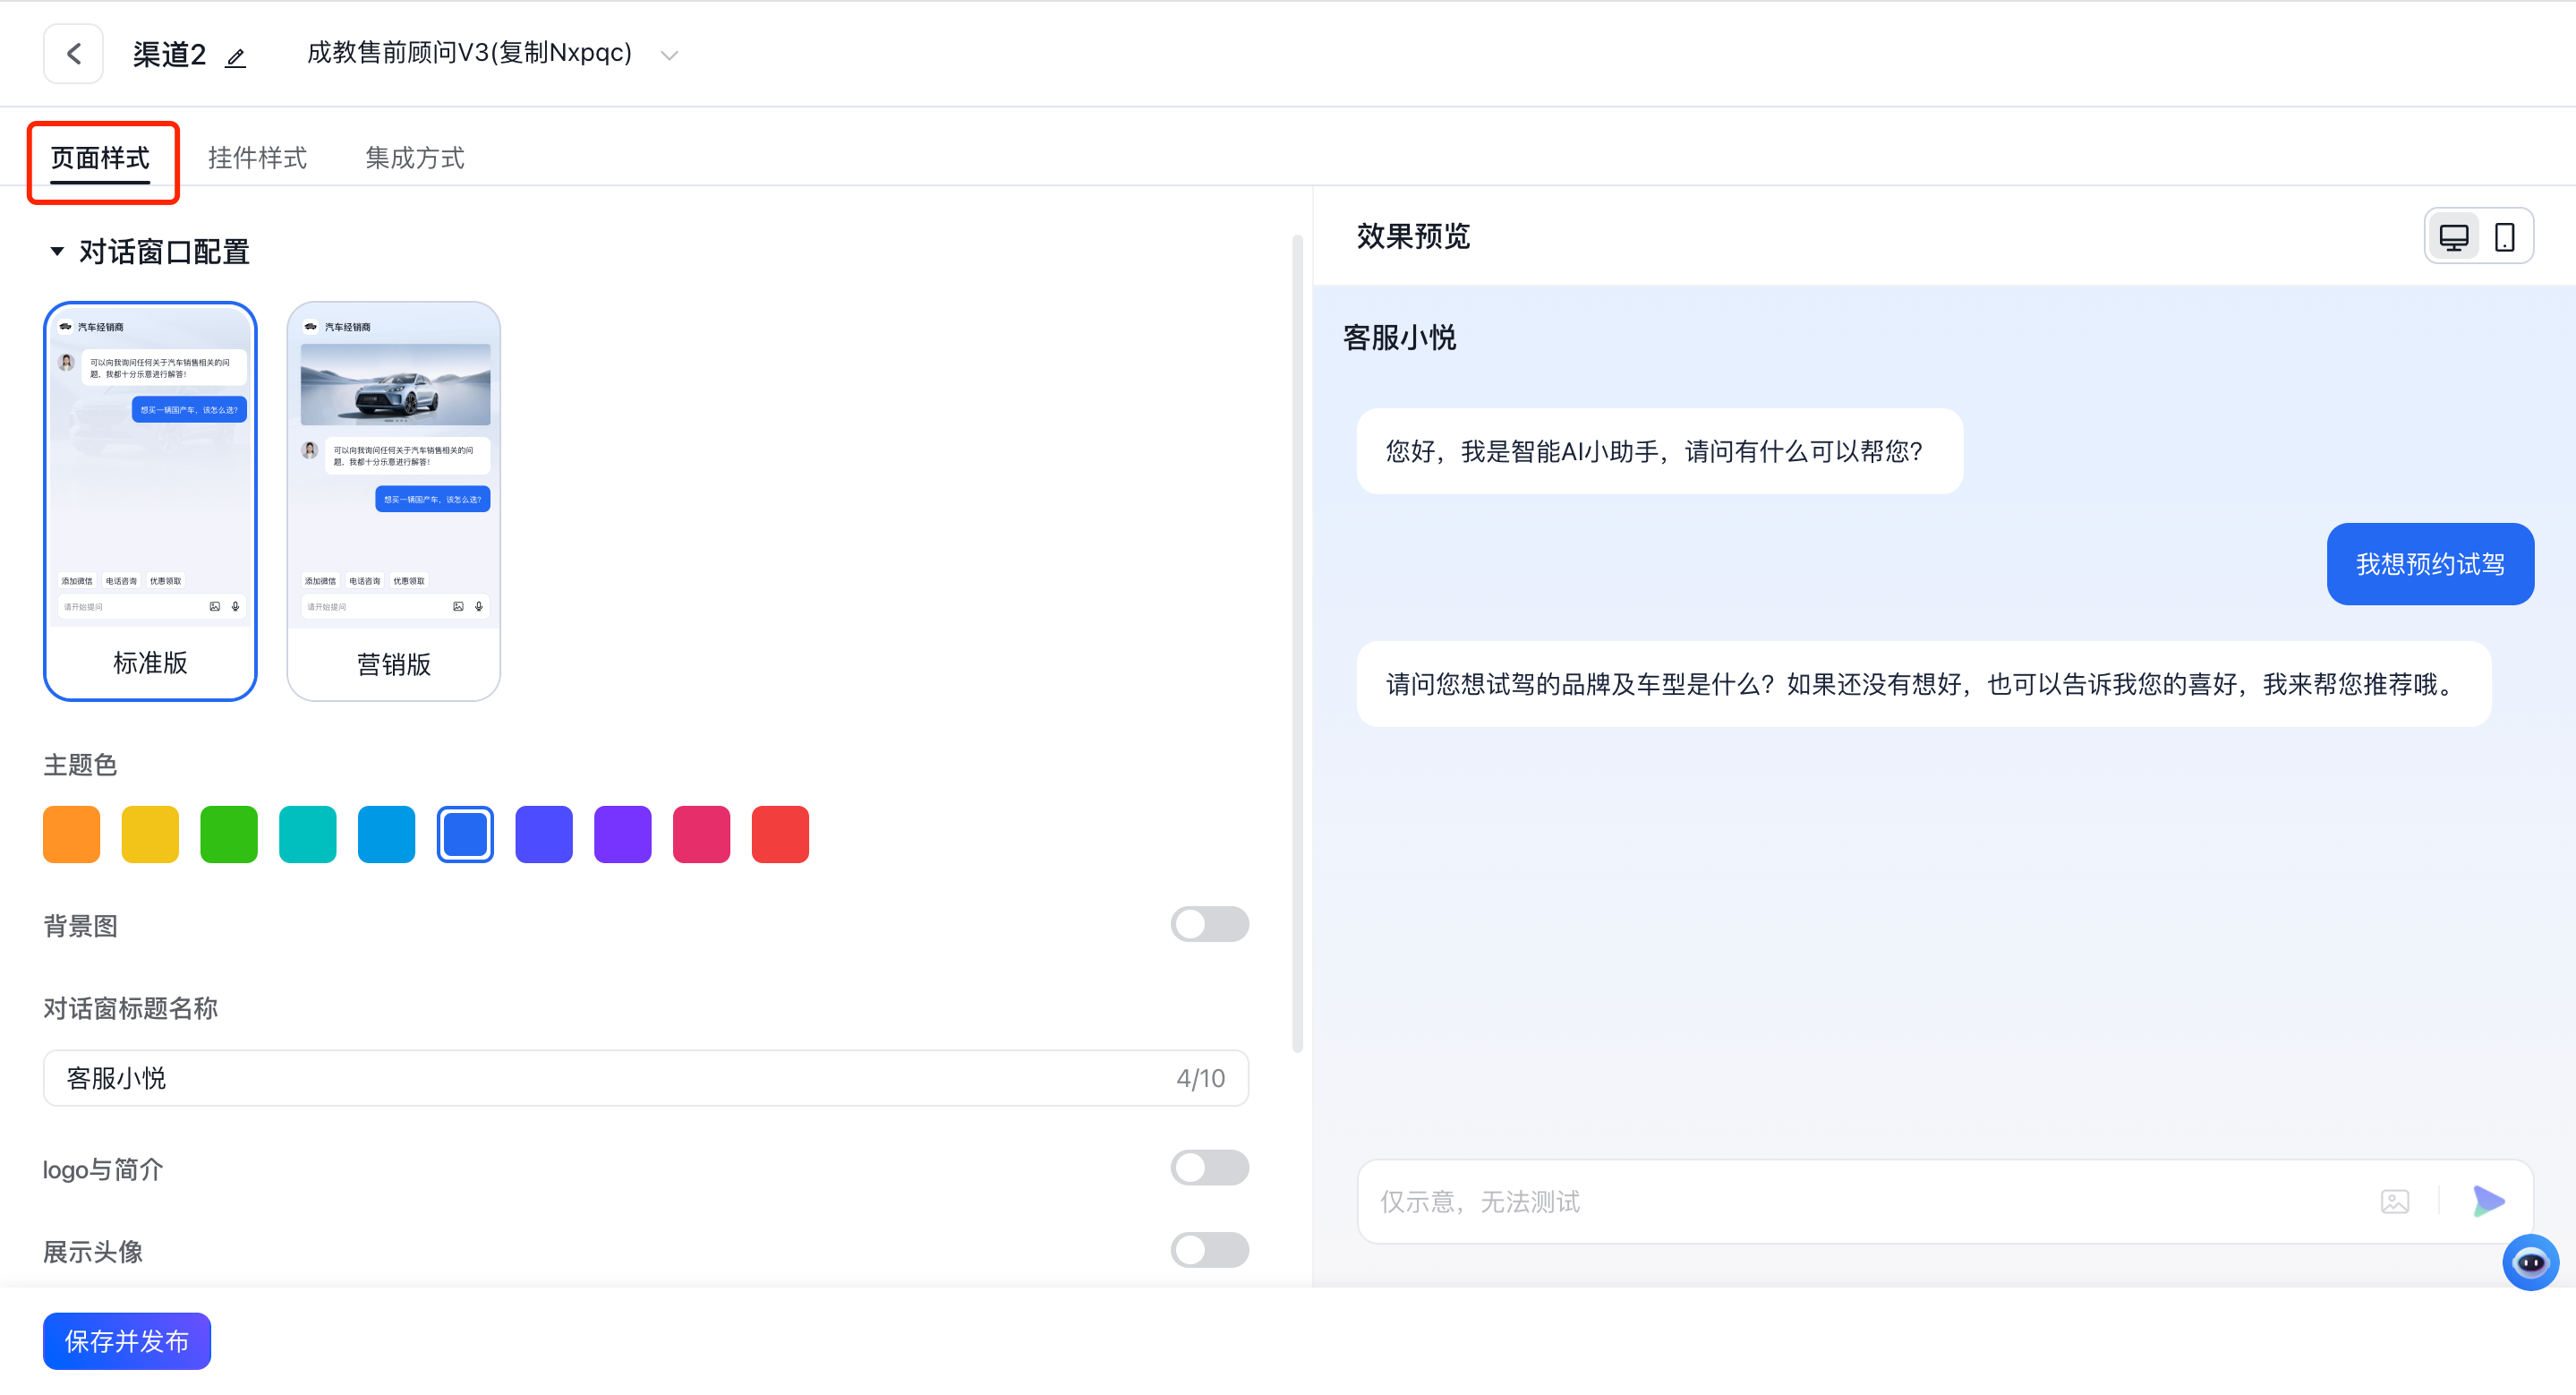Switch preview to desktop view
Screen dimensions: 2576x1395
click(x=2454, y=236)
